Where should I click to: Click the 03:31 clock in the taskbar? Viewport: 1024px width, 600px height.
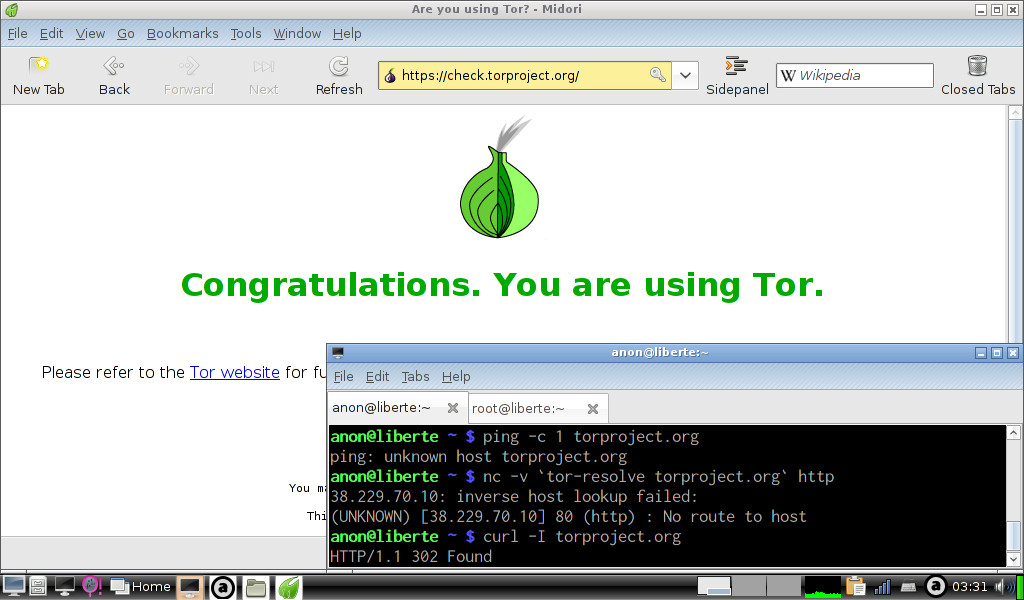click(969, 587)
